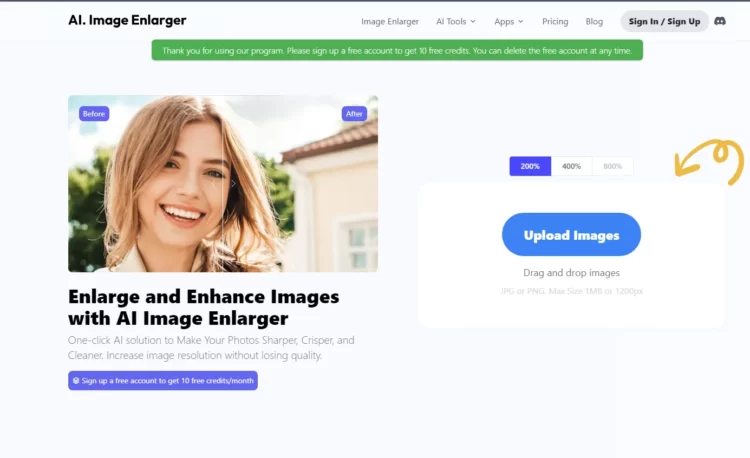Click the Drag and drop images area

coord(571,273)
